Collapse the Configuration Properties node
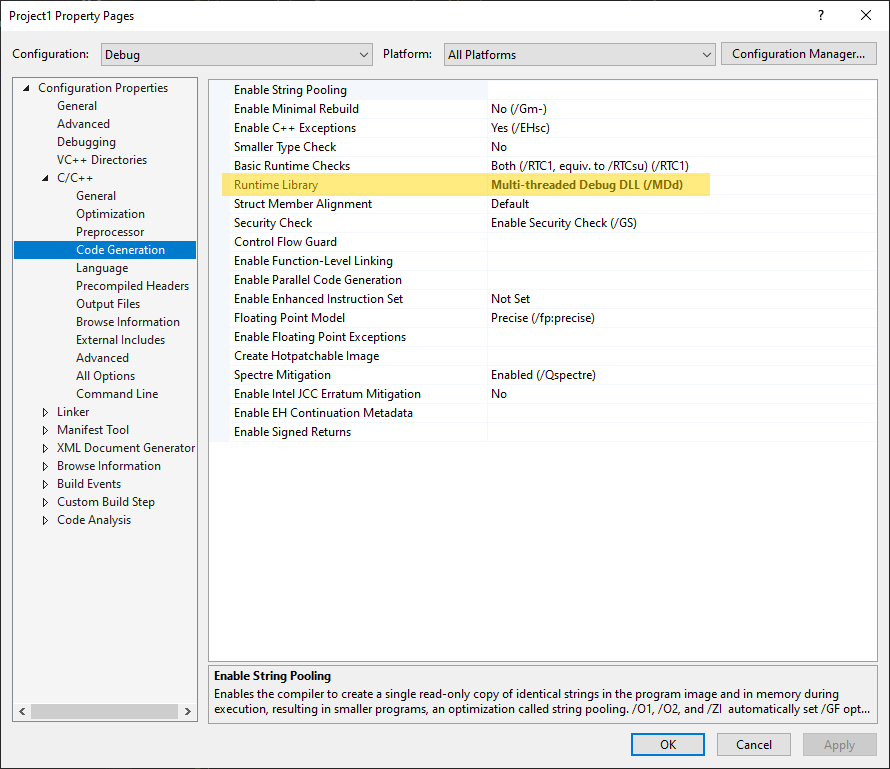This screenshot has width=890, height=769. point(24,87)
